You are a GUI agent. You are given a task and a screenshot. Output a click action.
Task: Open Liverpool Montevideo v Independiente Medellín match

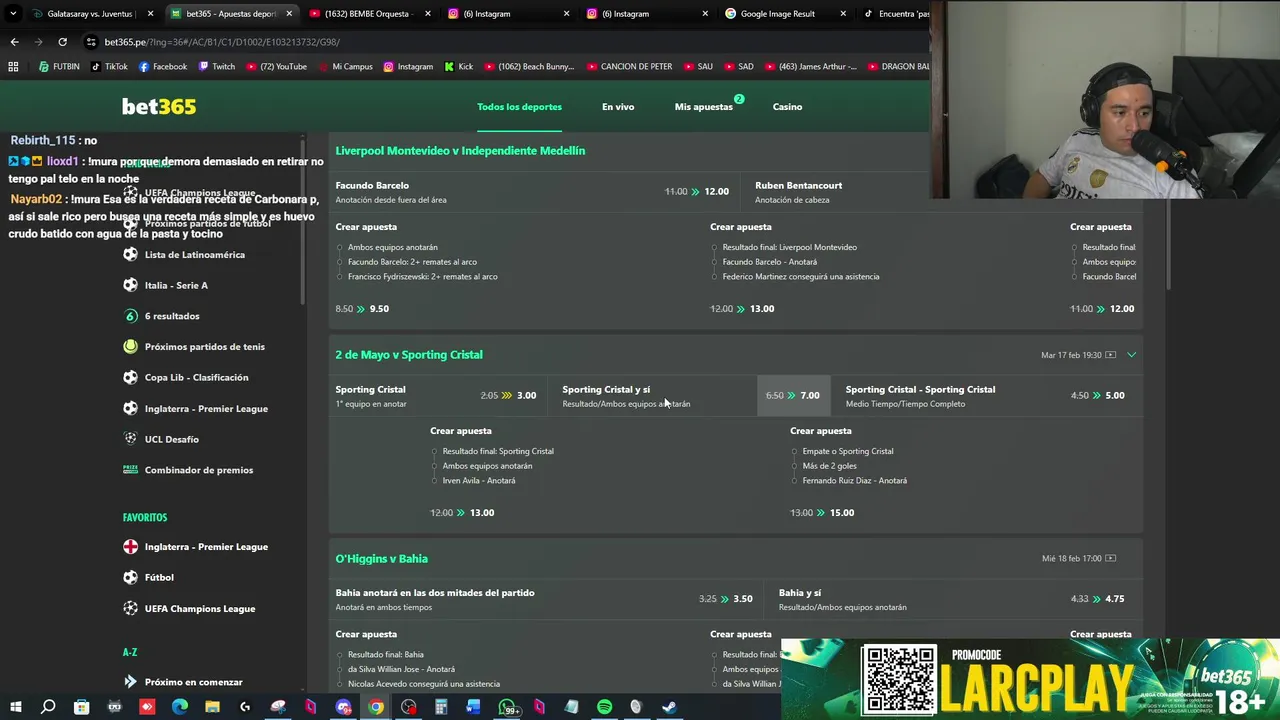click(460, 151)
